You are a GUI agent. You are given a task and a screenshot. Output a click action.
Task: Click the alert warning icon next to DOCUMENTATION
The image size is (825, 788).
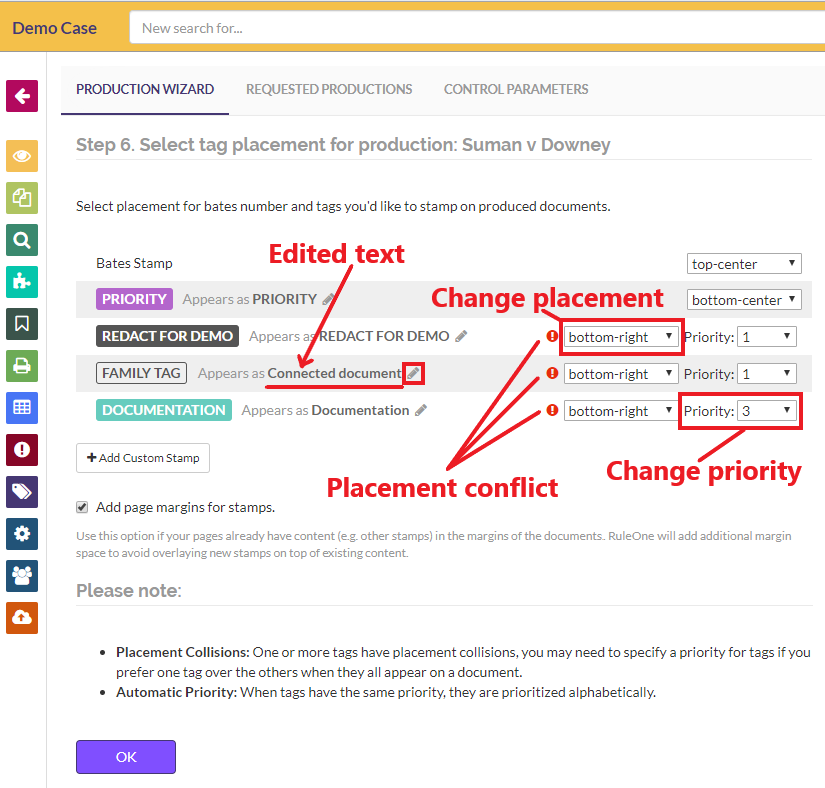coord(551,410)
